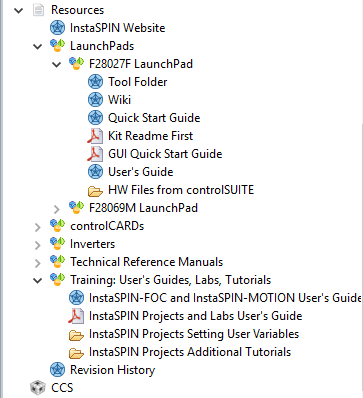Screen dimensions: 363x398
Task: Click the web icon beside User's Guide
Action: coord(95,172)
